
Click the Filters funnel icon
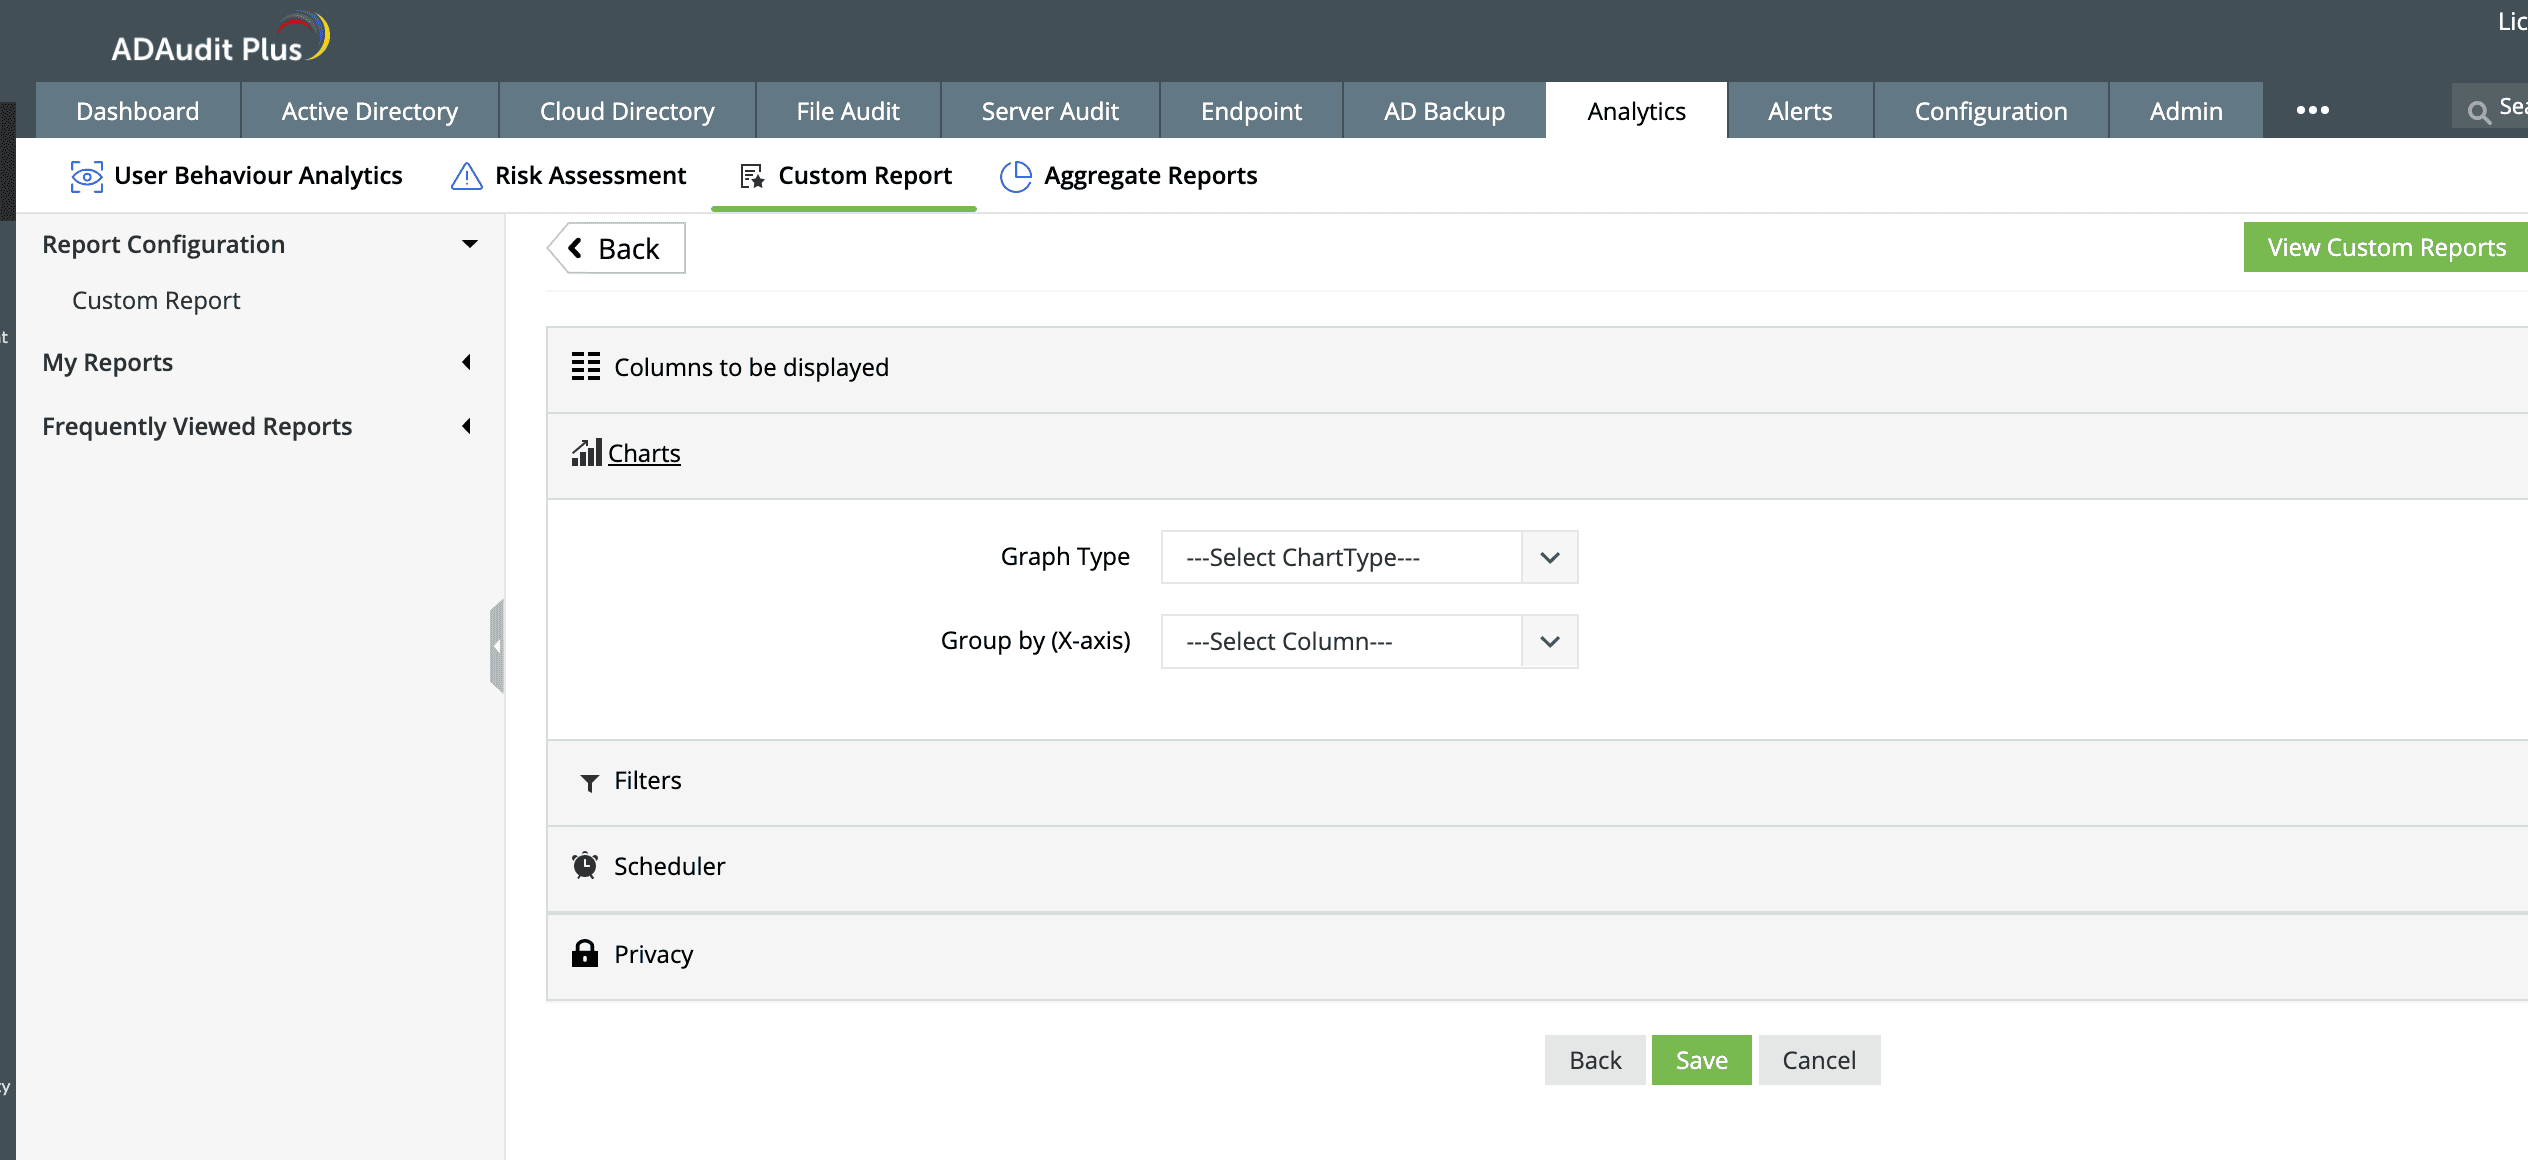589,782
